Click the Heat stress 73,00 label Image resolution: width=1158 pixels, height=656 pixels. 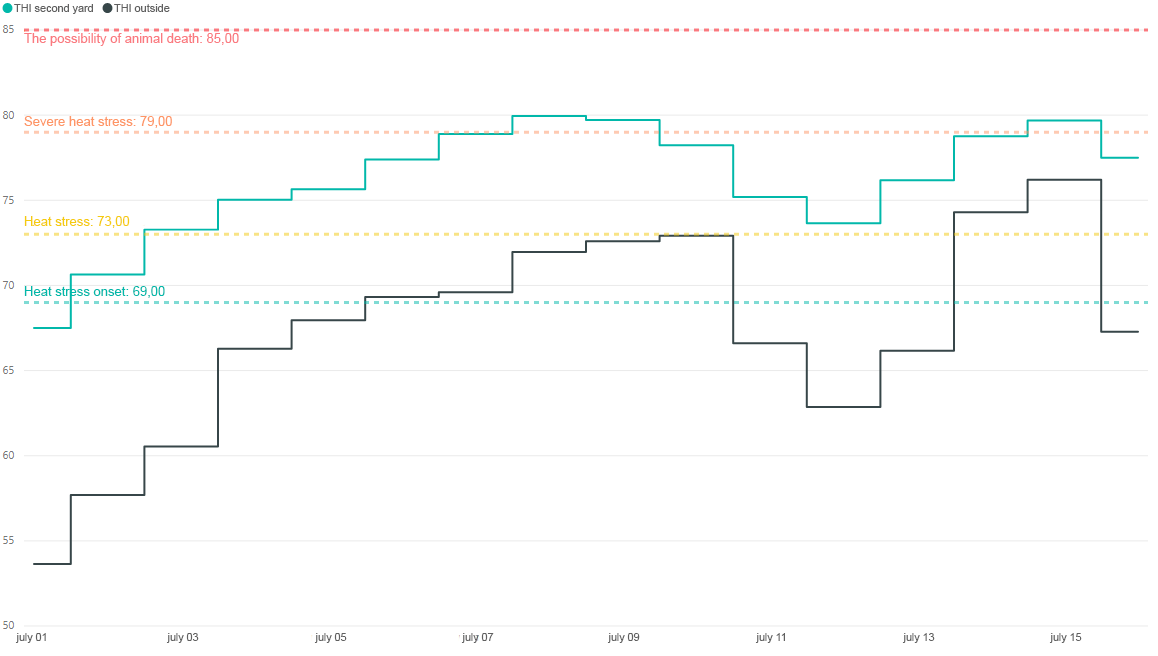77,222
